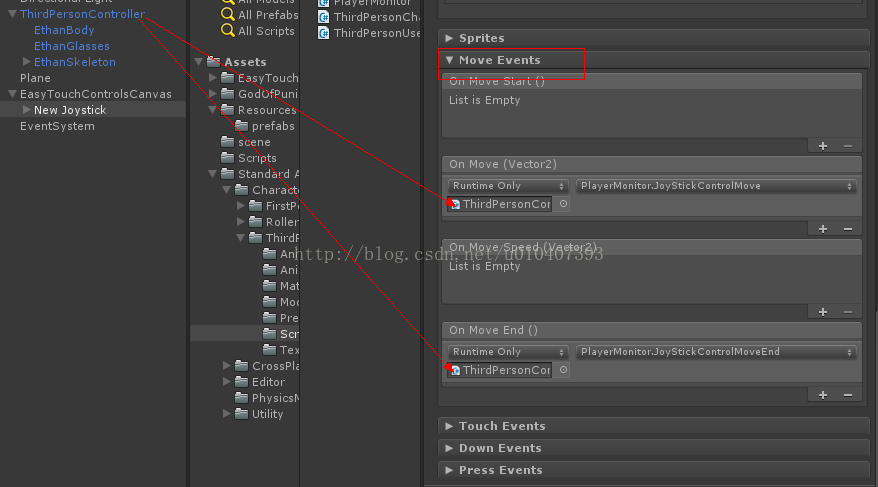This screenshot has height=487, width=878.
Task: Select the EventSystem object
Action: tap(57, 126)
